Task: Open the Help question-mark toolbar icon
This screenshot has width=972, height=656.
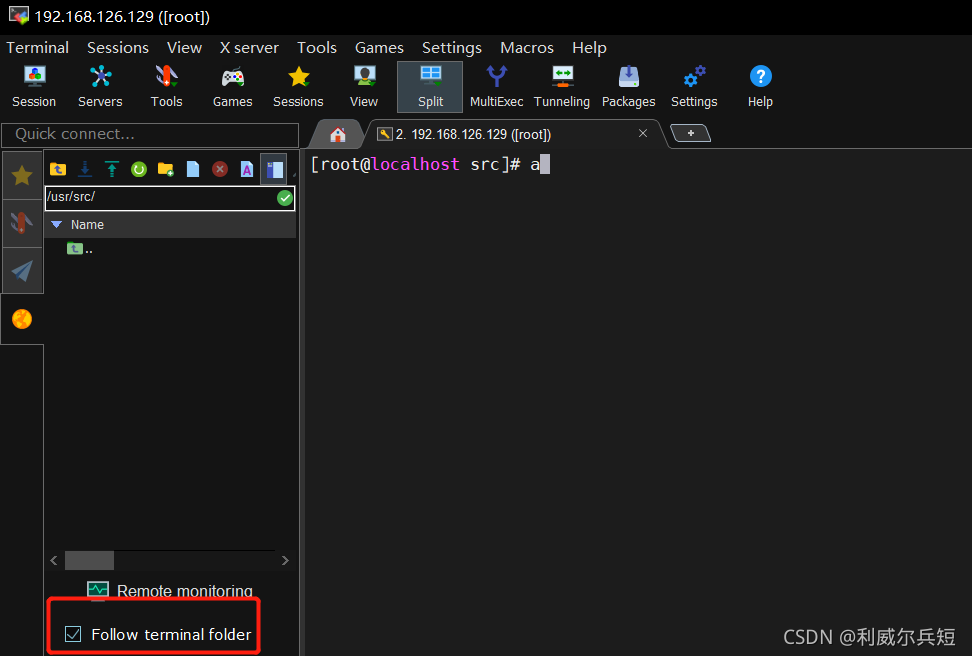Action: click(x=760, y=87)
